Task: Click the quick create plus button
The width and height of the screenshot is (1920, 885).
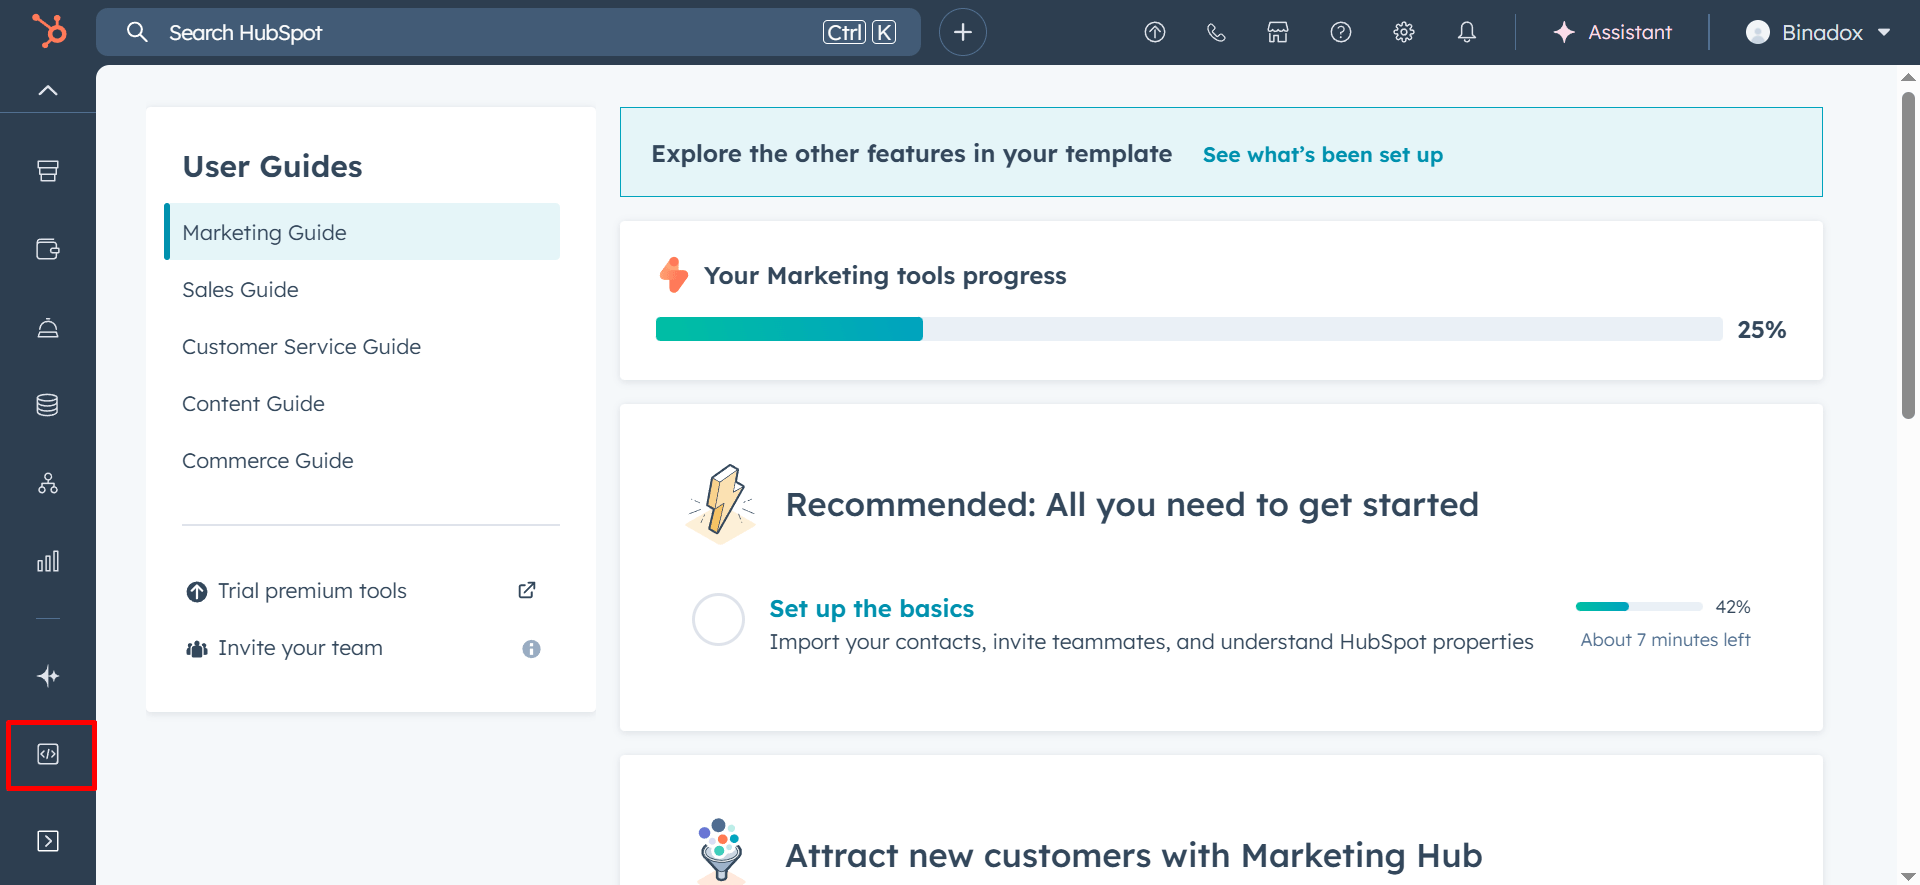Action: pyautogui.click(x=962, y=33)
